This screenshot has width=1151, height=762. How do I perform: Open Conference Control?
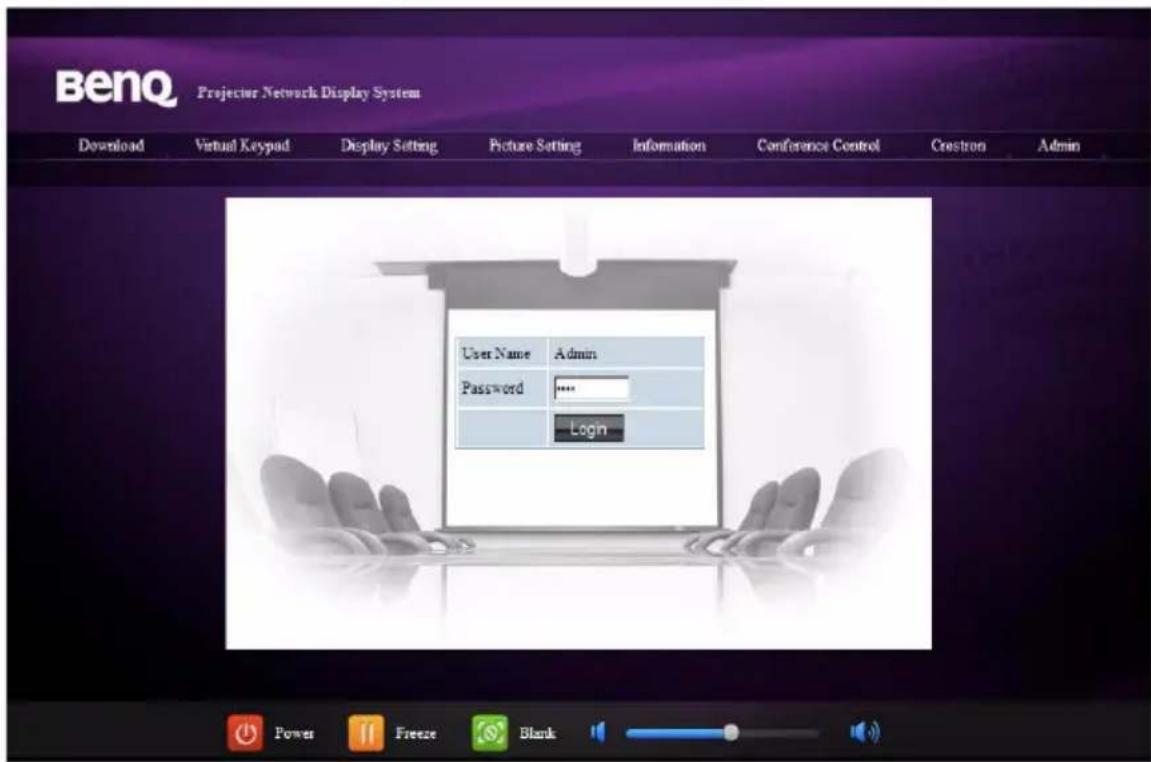click(x=818, y=145)
